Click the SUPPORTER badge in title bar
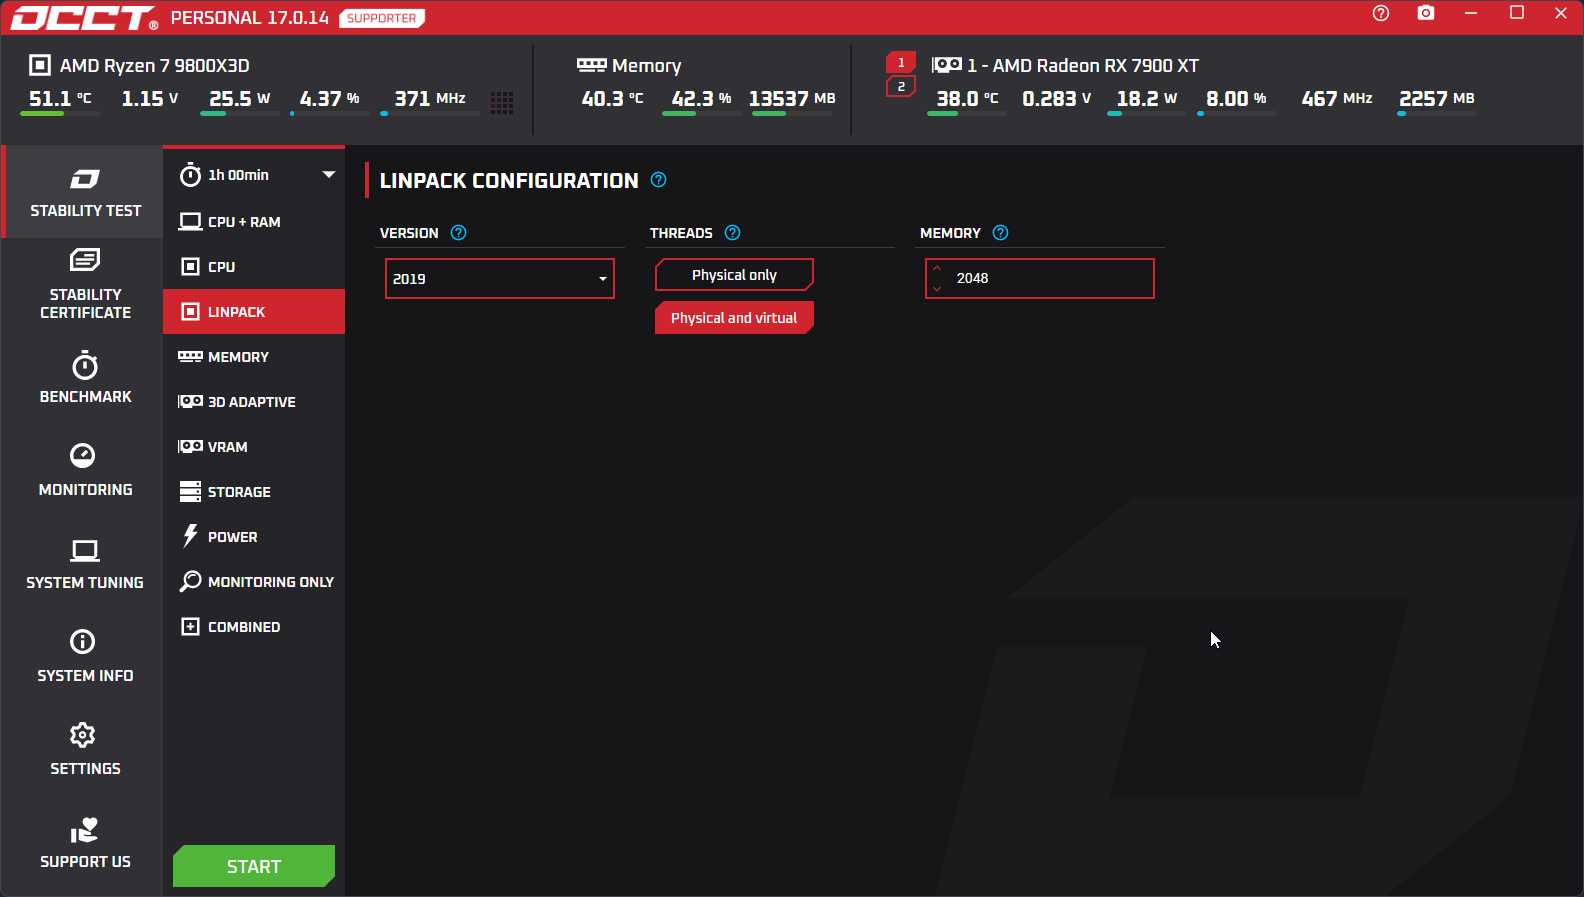This screenshot has height=897, width=1584. (x=382, y=18)
